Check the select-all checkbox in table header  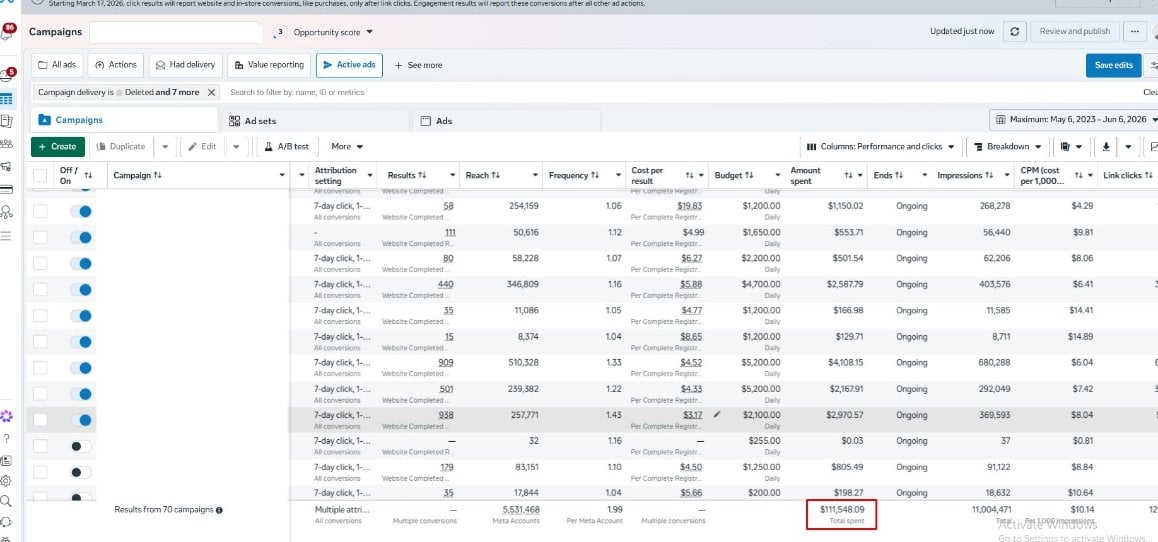tap(40, 175)
